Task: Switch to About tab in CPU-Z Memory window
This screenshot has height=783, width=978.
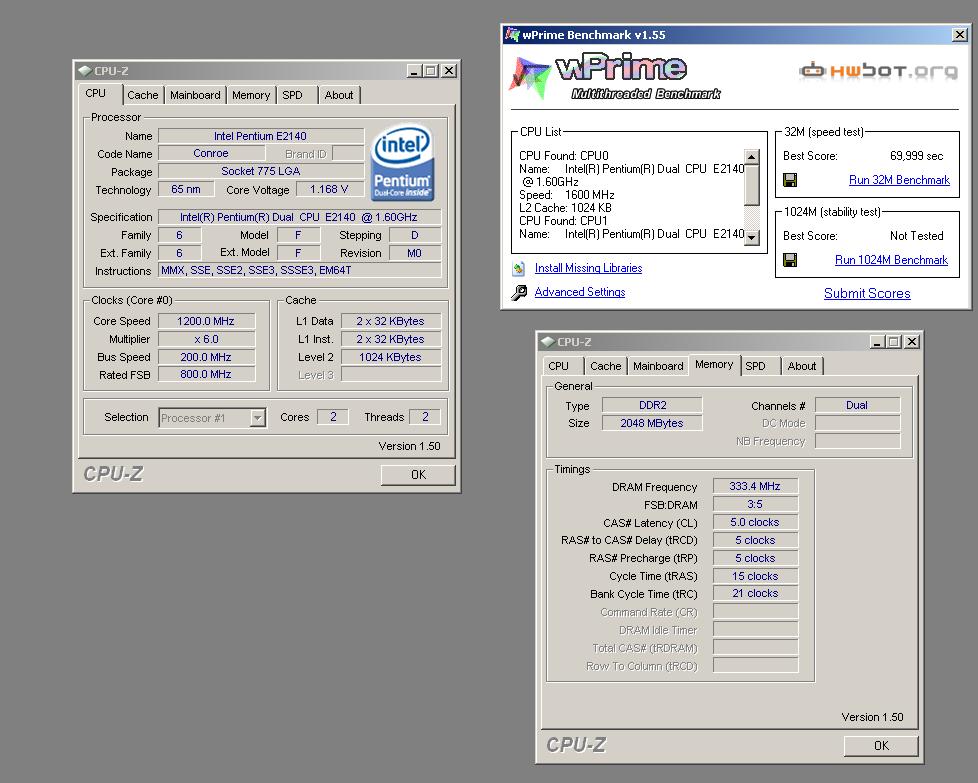Action: pyautogui.click(x=801, y=366)
